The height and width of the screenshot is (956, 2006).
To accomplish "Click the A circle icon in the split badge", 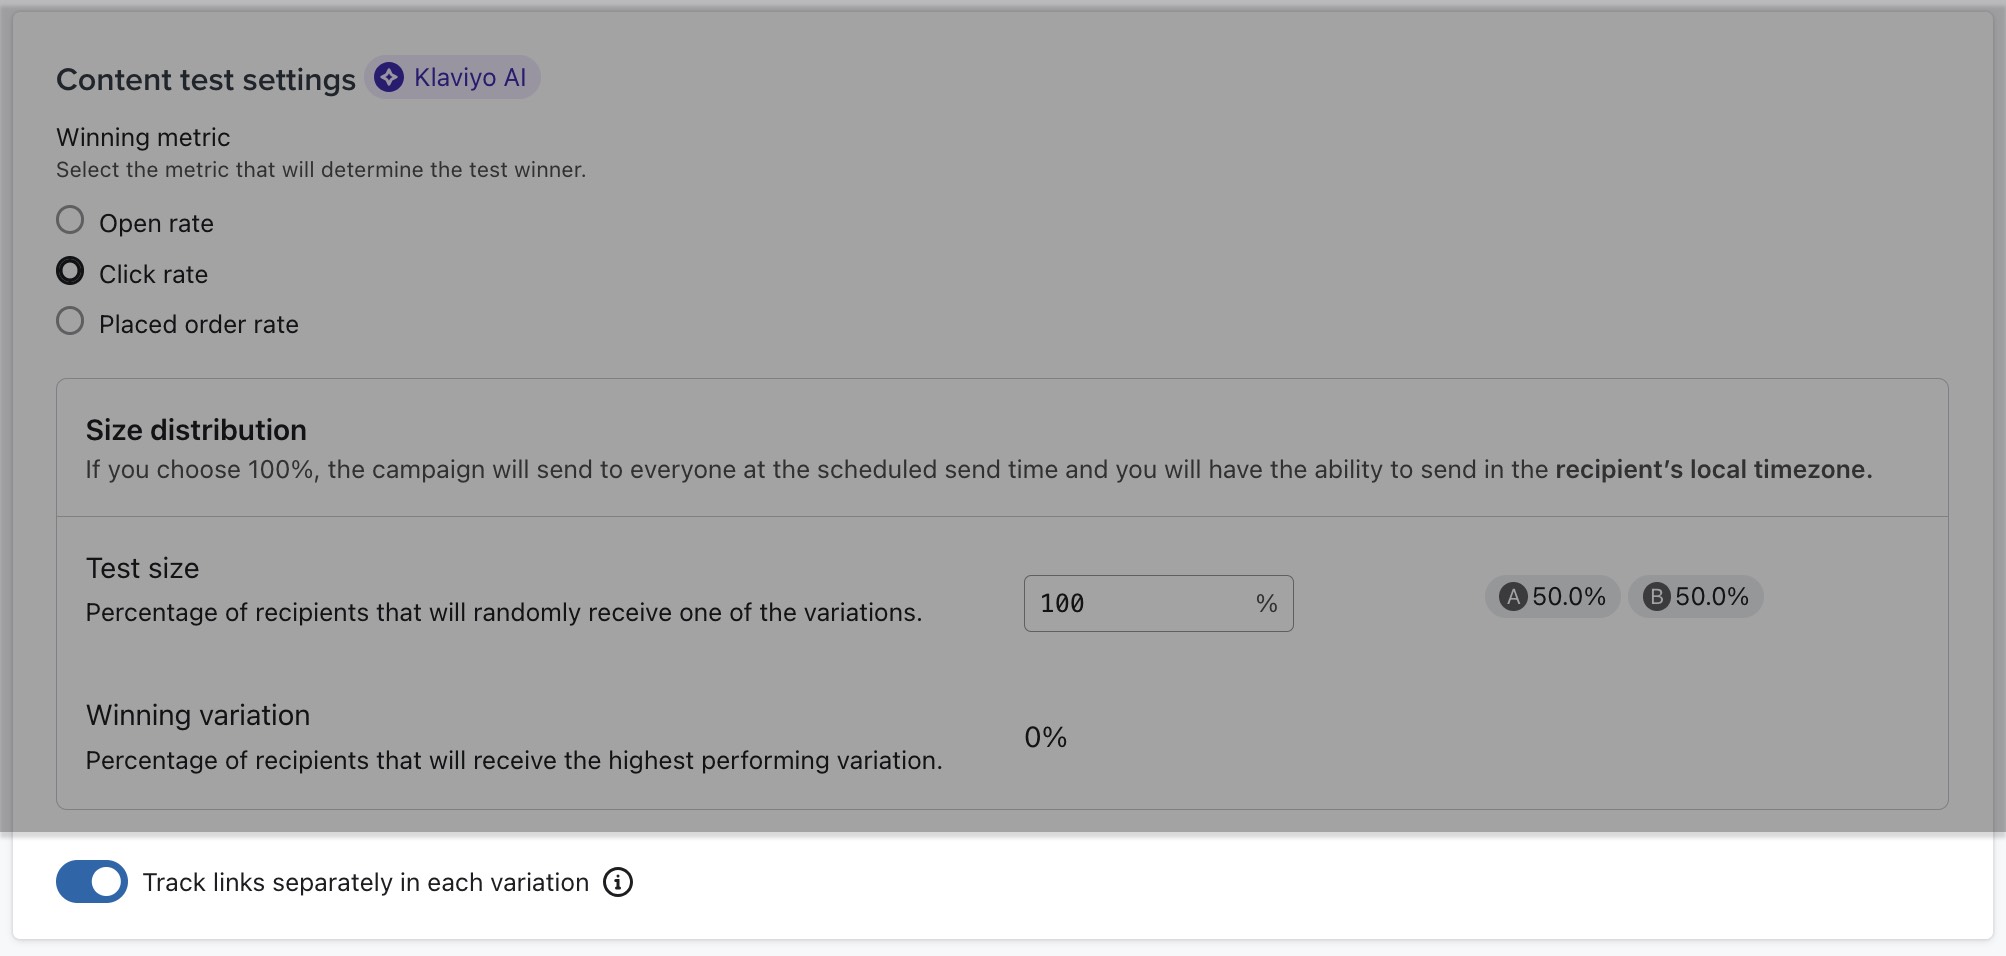I will [x=1513, y=597].
